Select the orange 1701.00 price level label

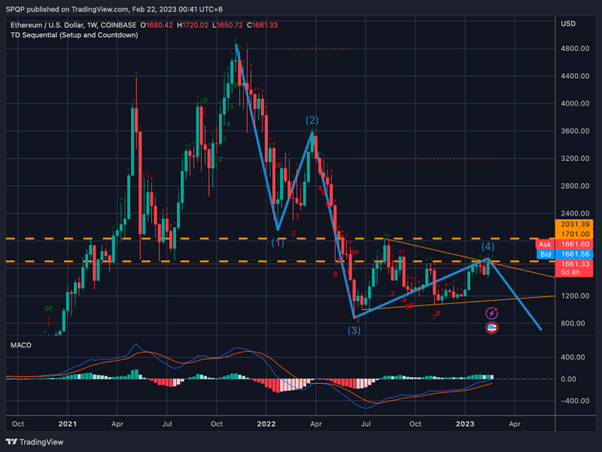coord(574,234)
